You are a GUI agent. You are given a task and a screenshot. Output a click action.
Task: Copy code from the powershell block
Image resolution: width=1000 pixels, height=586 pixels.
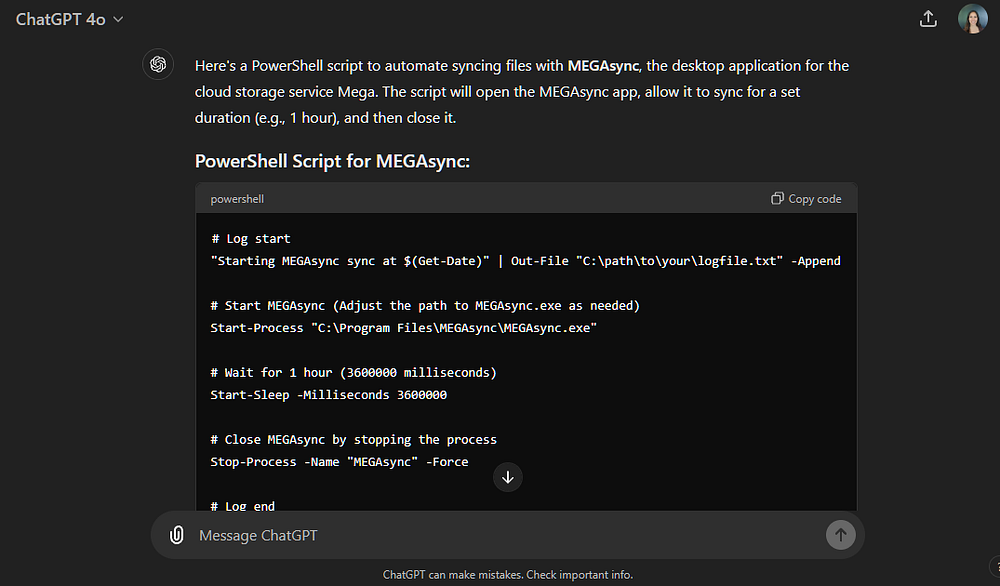(x=806, y=199)
